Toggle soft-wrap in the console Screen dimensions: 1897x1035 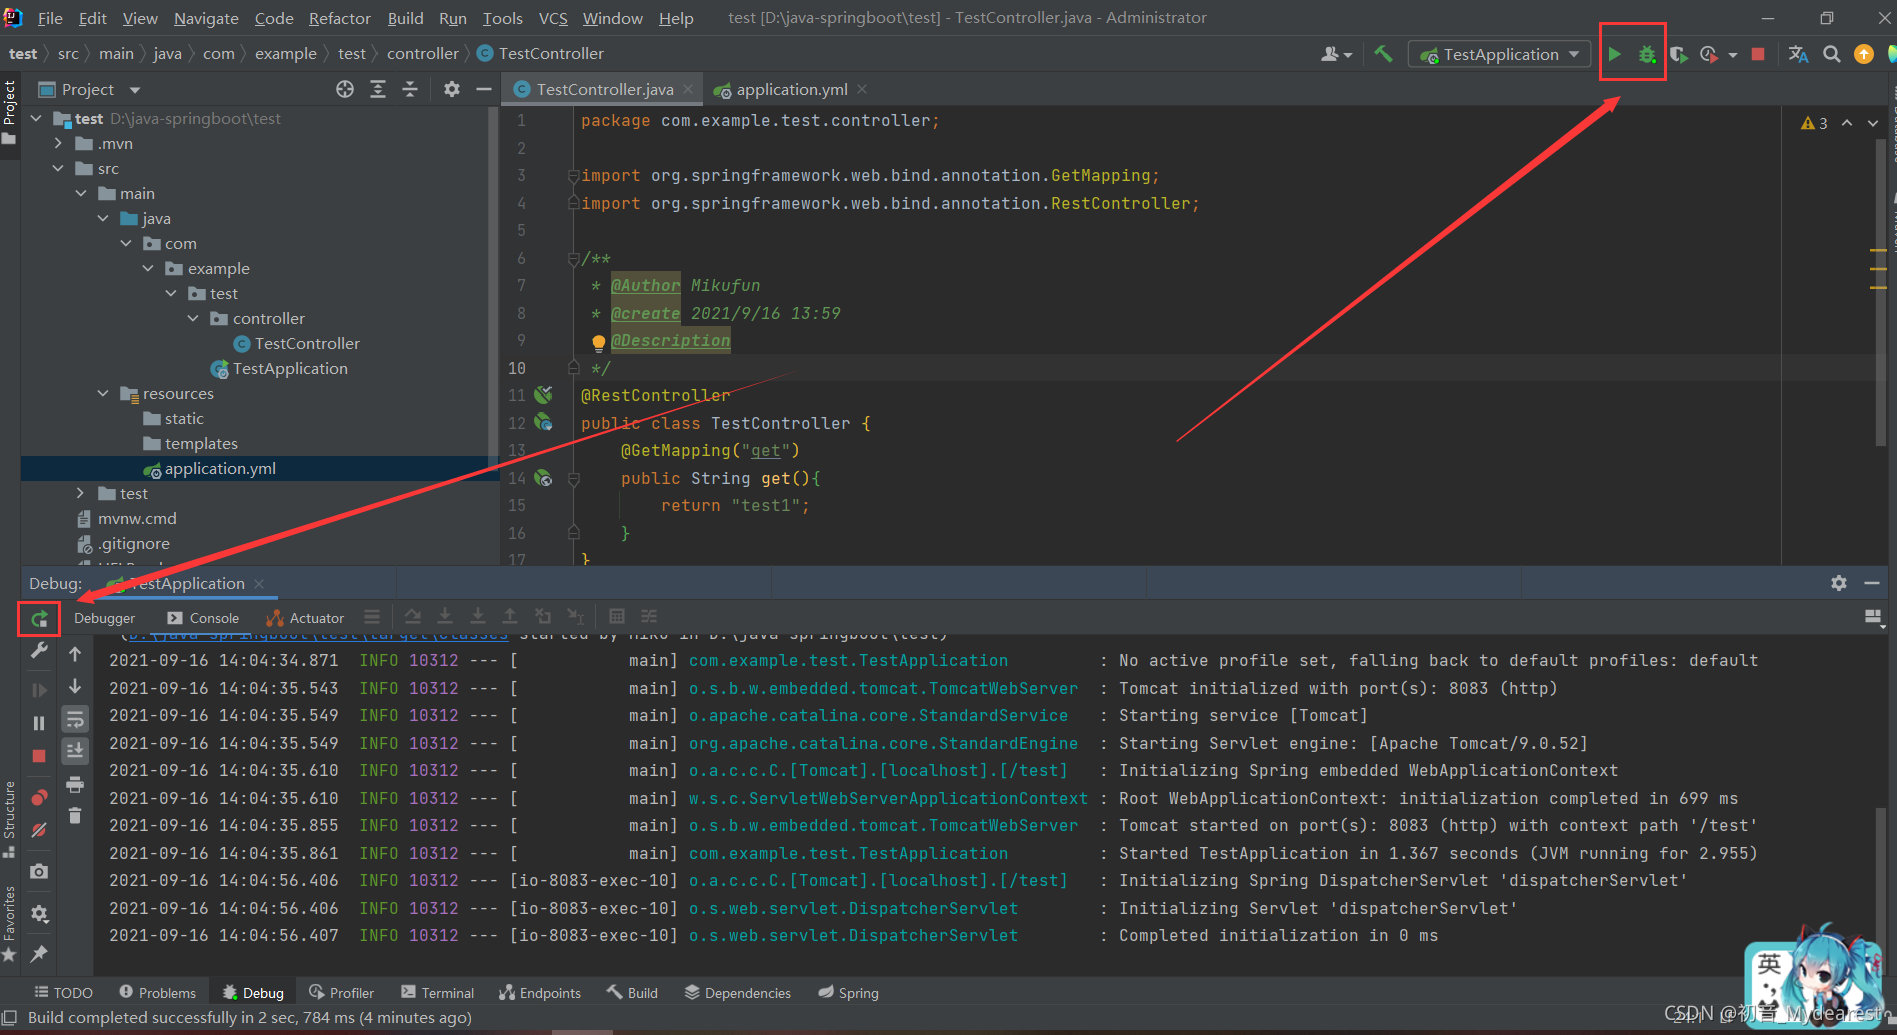pyautogui.click(x=75, y=719)
